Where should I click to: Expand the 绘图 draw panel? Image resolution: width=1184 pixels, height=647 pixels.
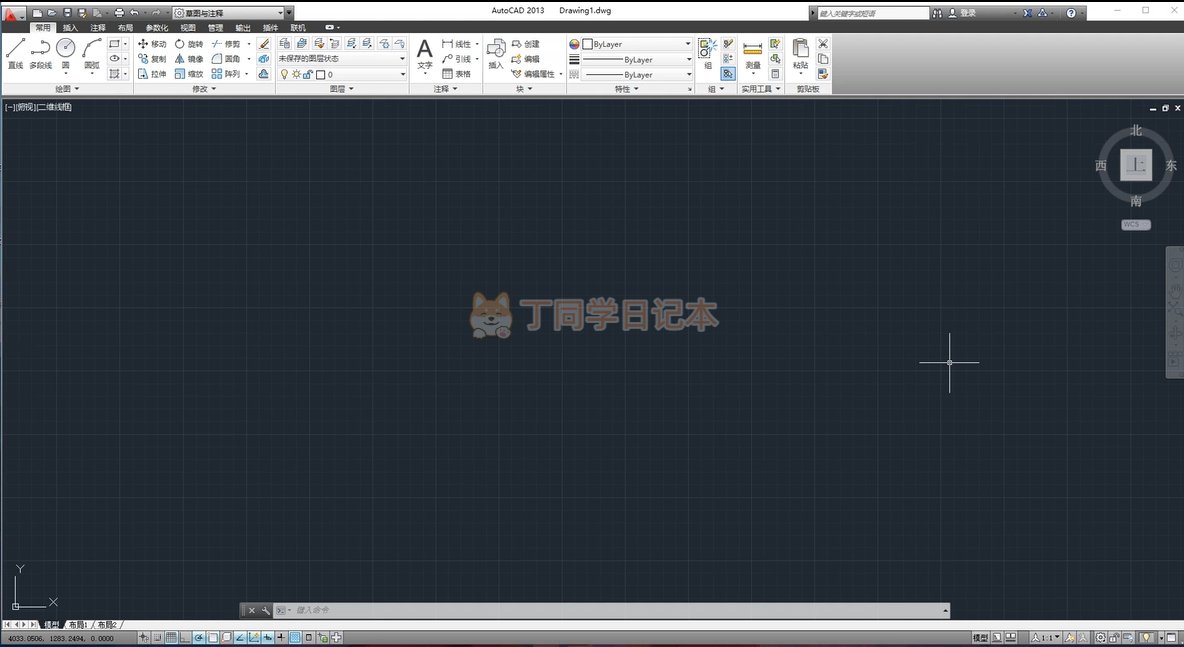pyautogui.click(x=66, y=89)
